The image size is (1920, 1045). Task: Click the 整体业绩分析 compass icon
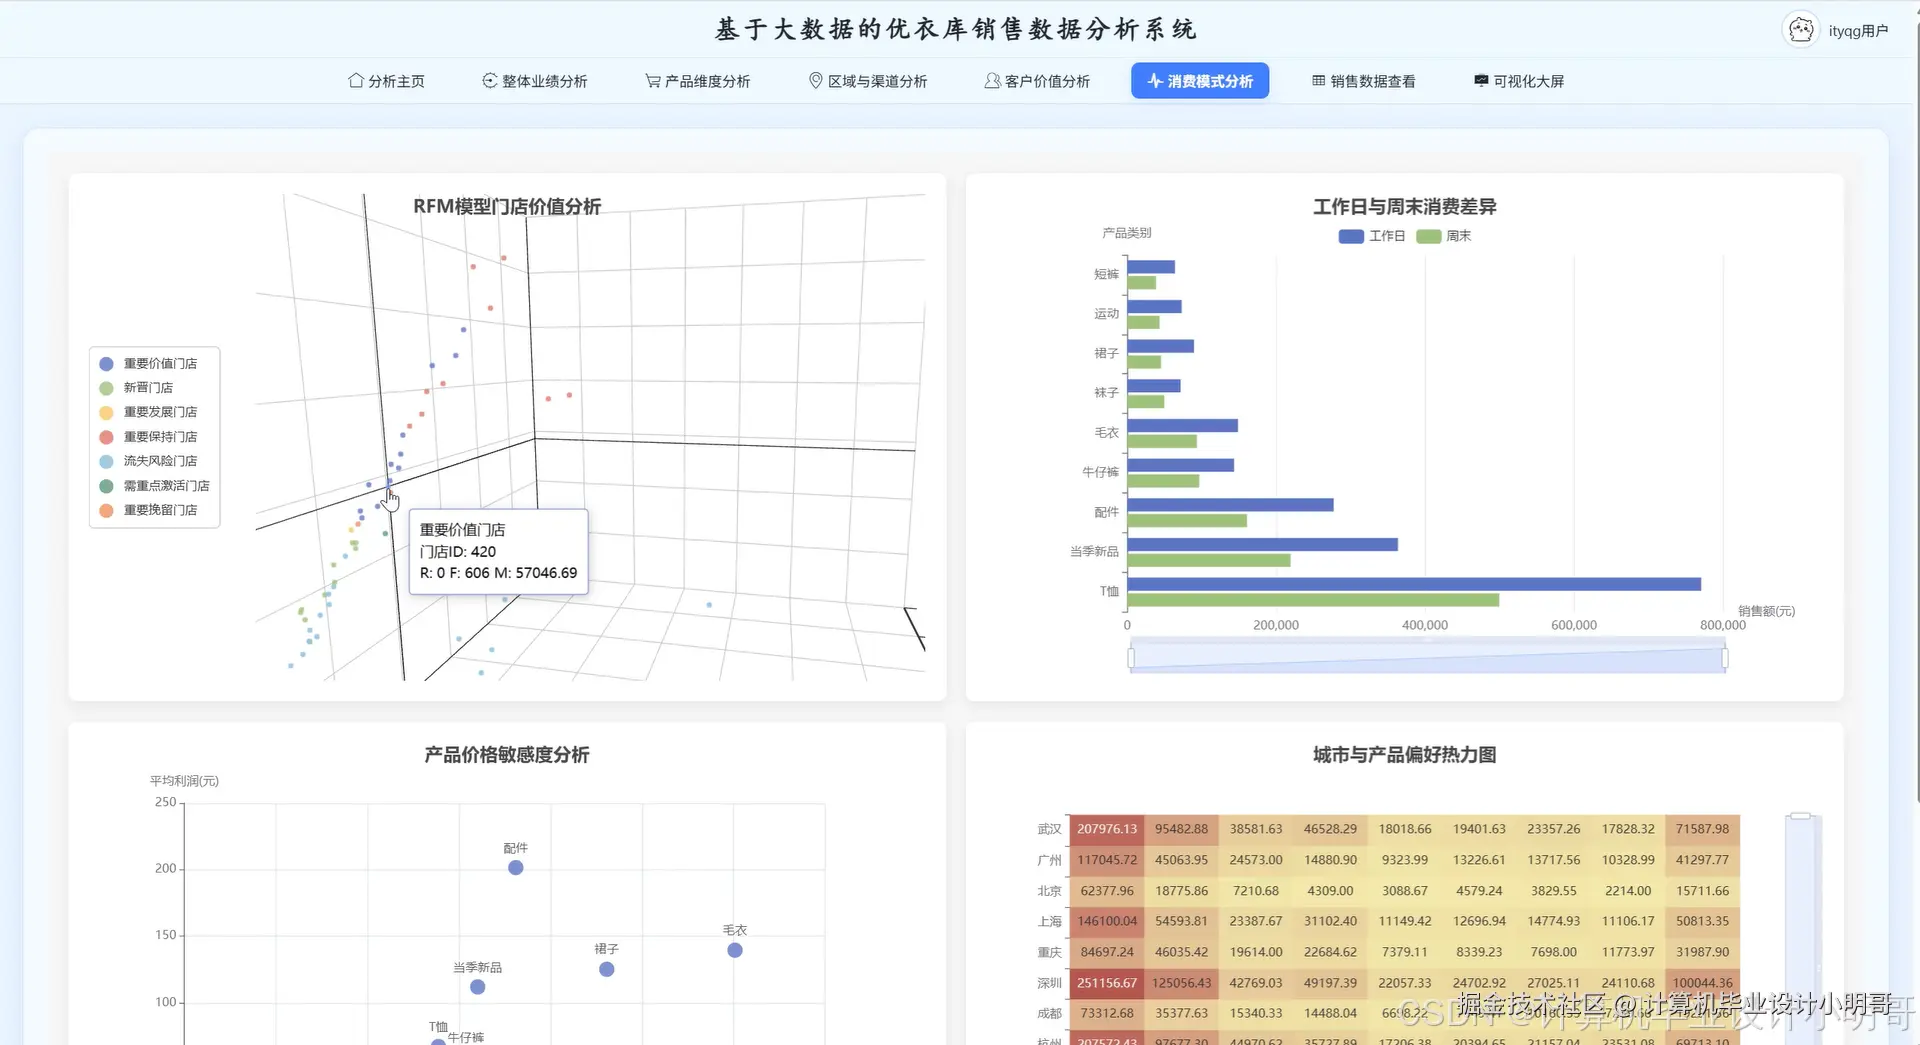pyautogui.click(x=490, y=80)
